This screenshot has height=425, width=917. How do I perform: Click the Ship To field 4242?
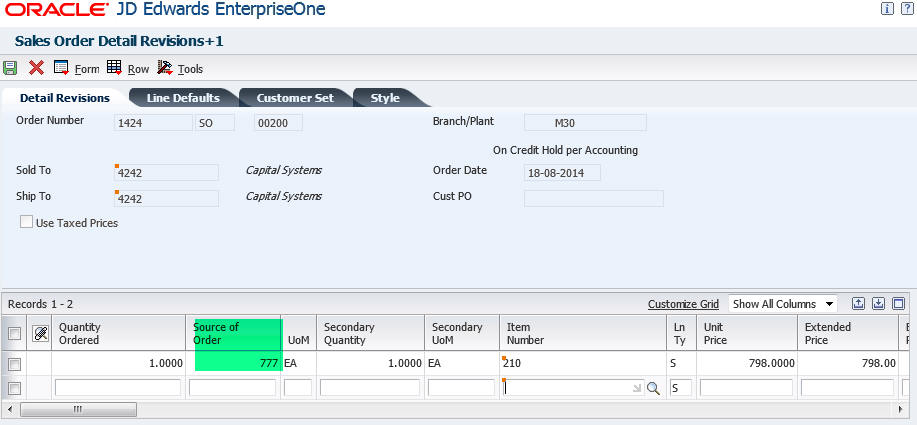click(x=166, y=198)
